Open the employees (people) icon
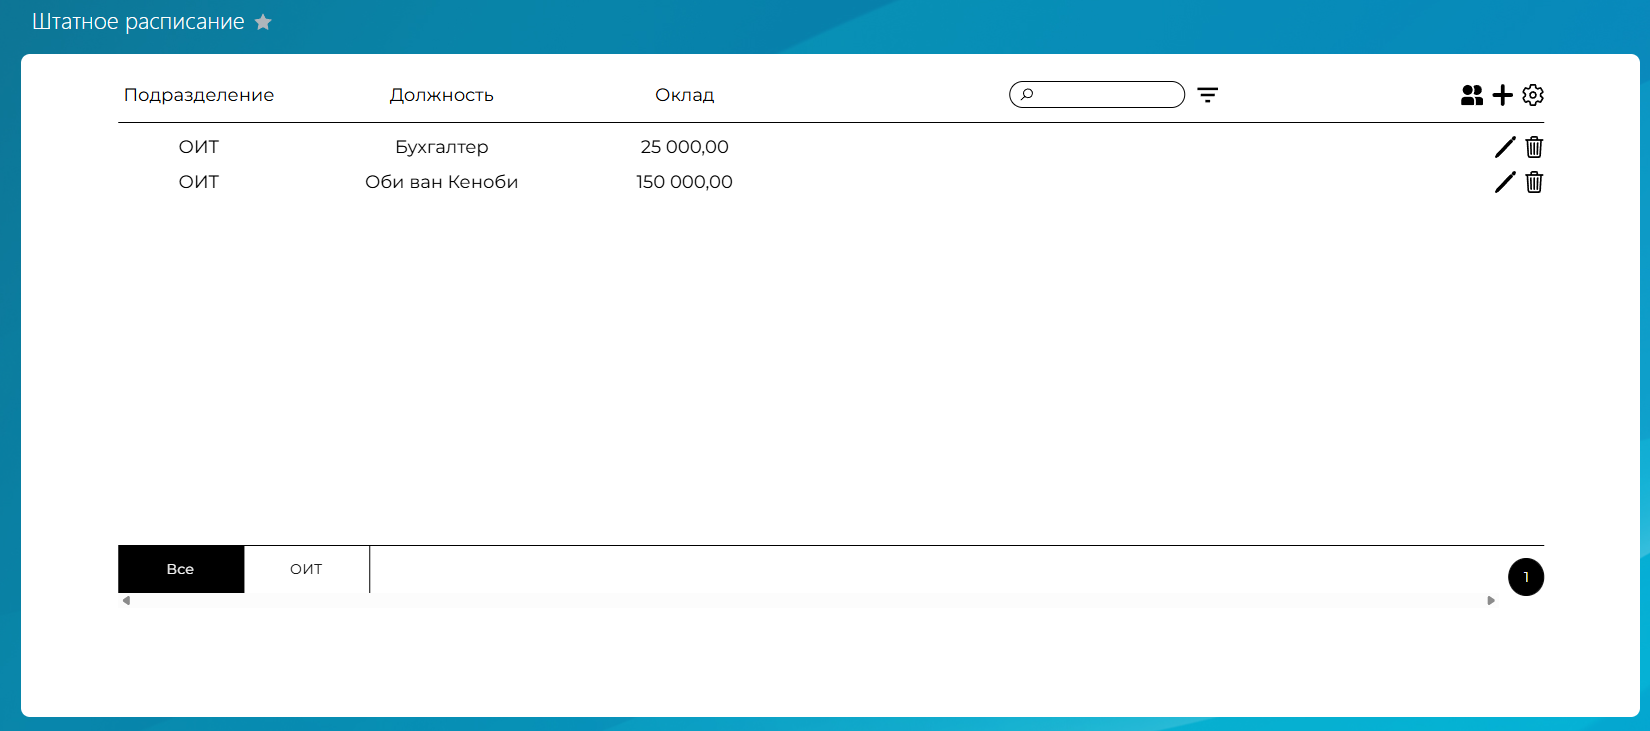1650x731 pixels. [x=1472, y=95]
